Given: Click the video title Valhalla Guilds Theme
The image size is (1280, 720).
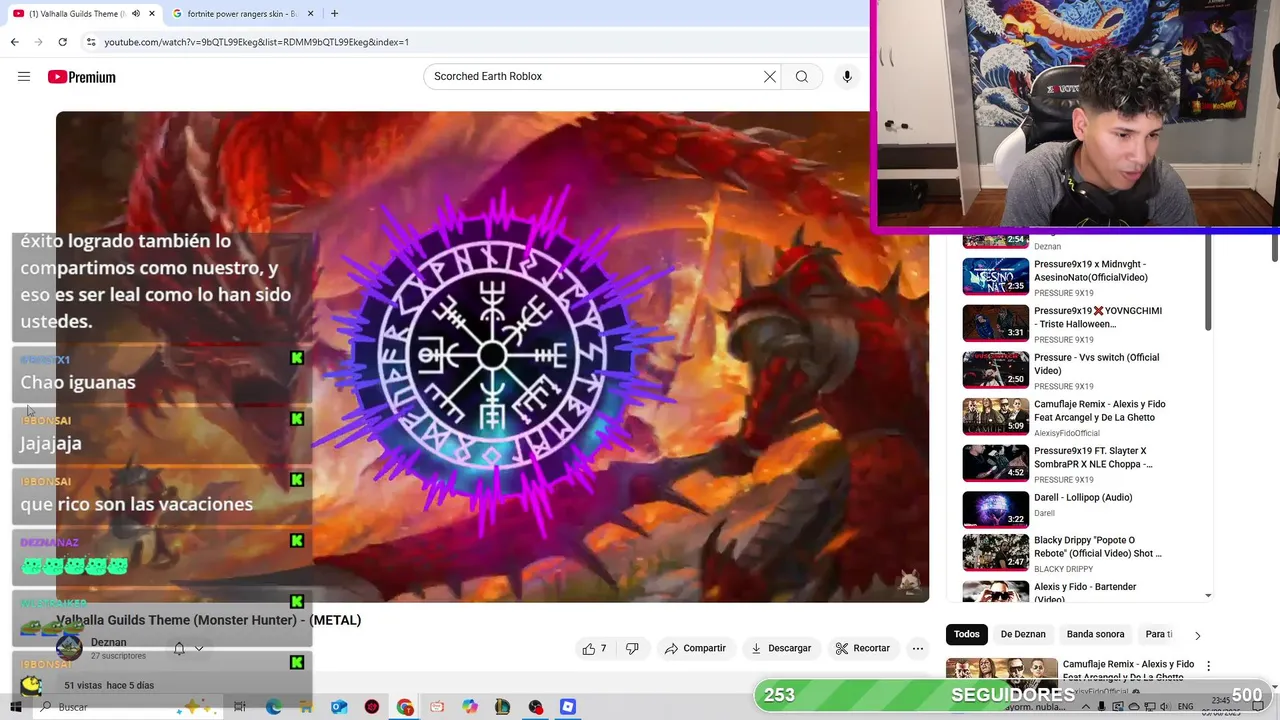Looking at the screenshot, I should (x=208, y=620).
